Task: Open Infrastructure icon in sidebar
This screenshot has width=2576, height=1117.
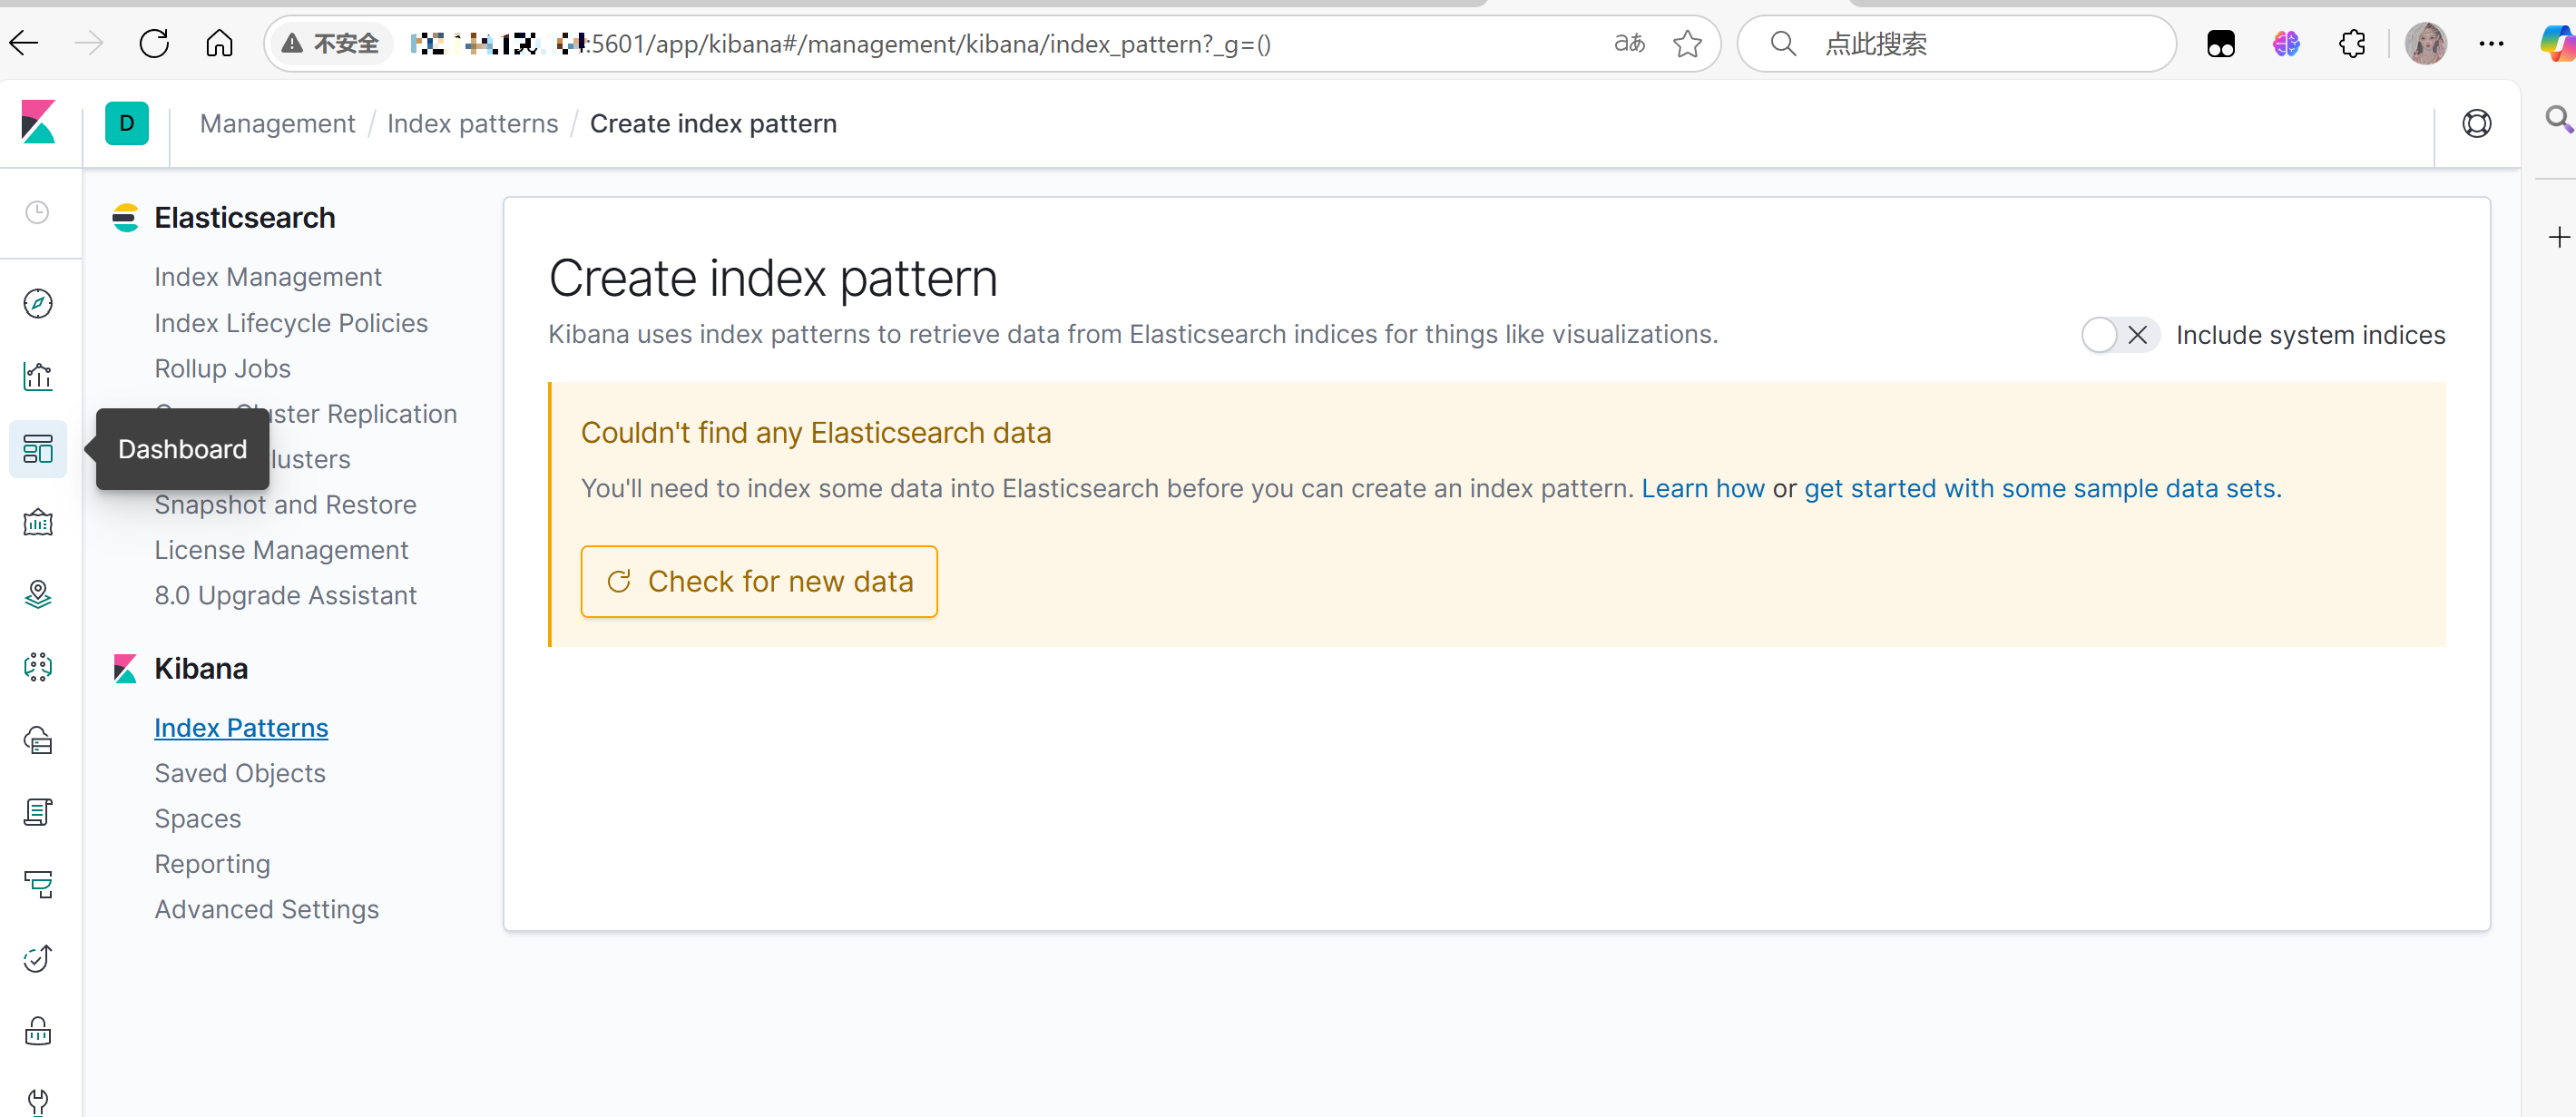Action: pyautogui.click(x=38, y=740)
